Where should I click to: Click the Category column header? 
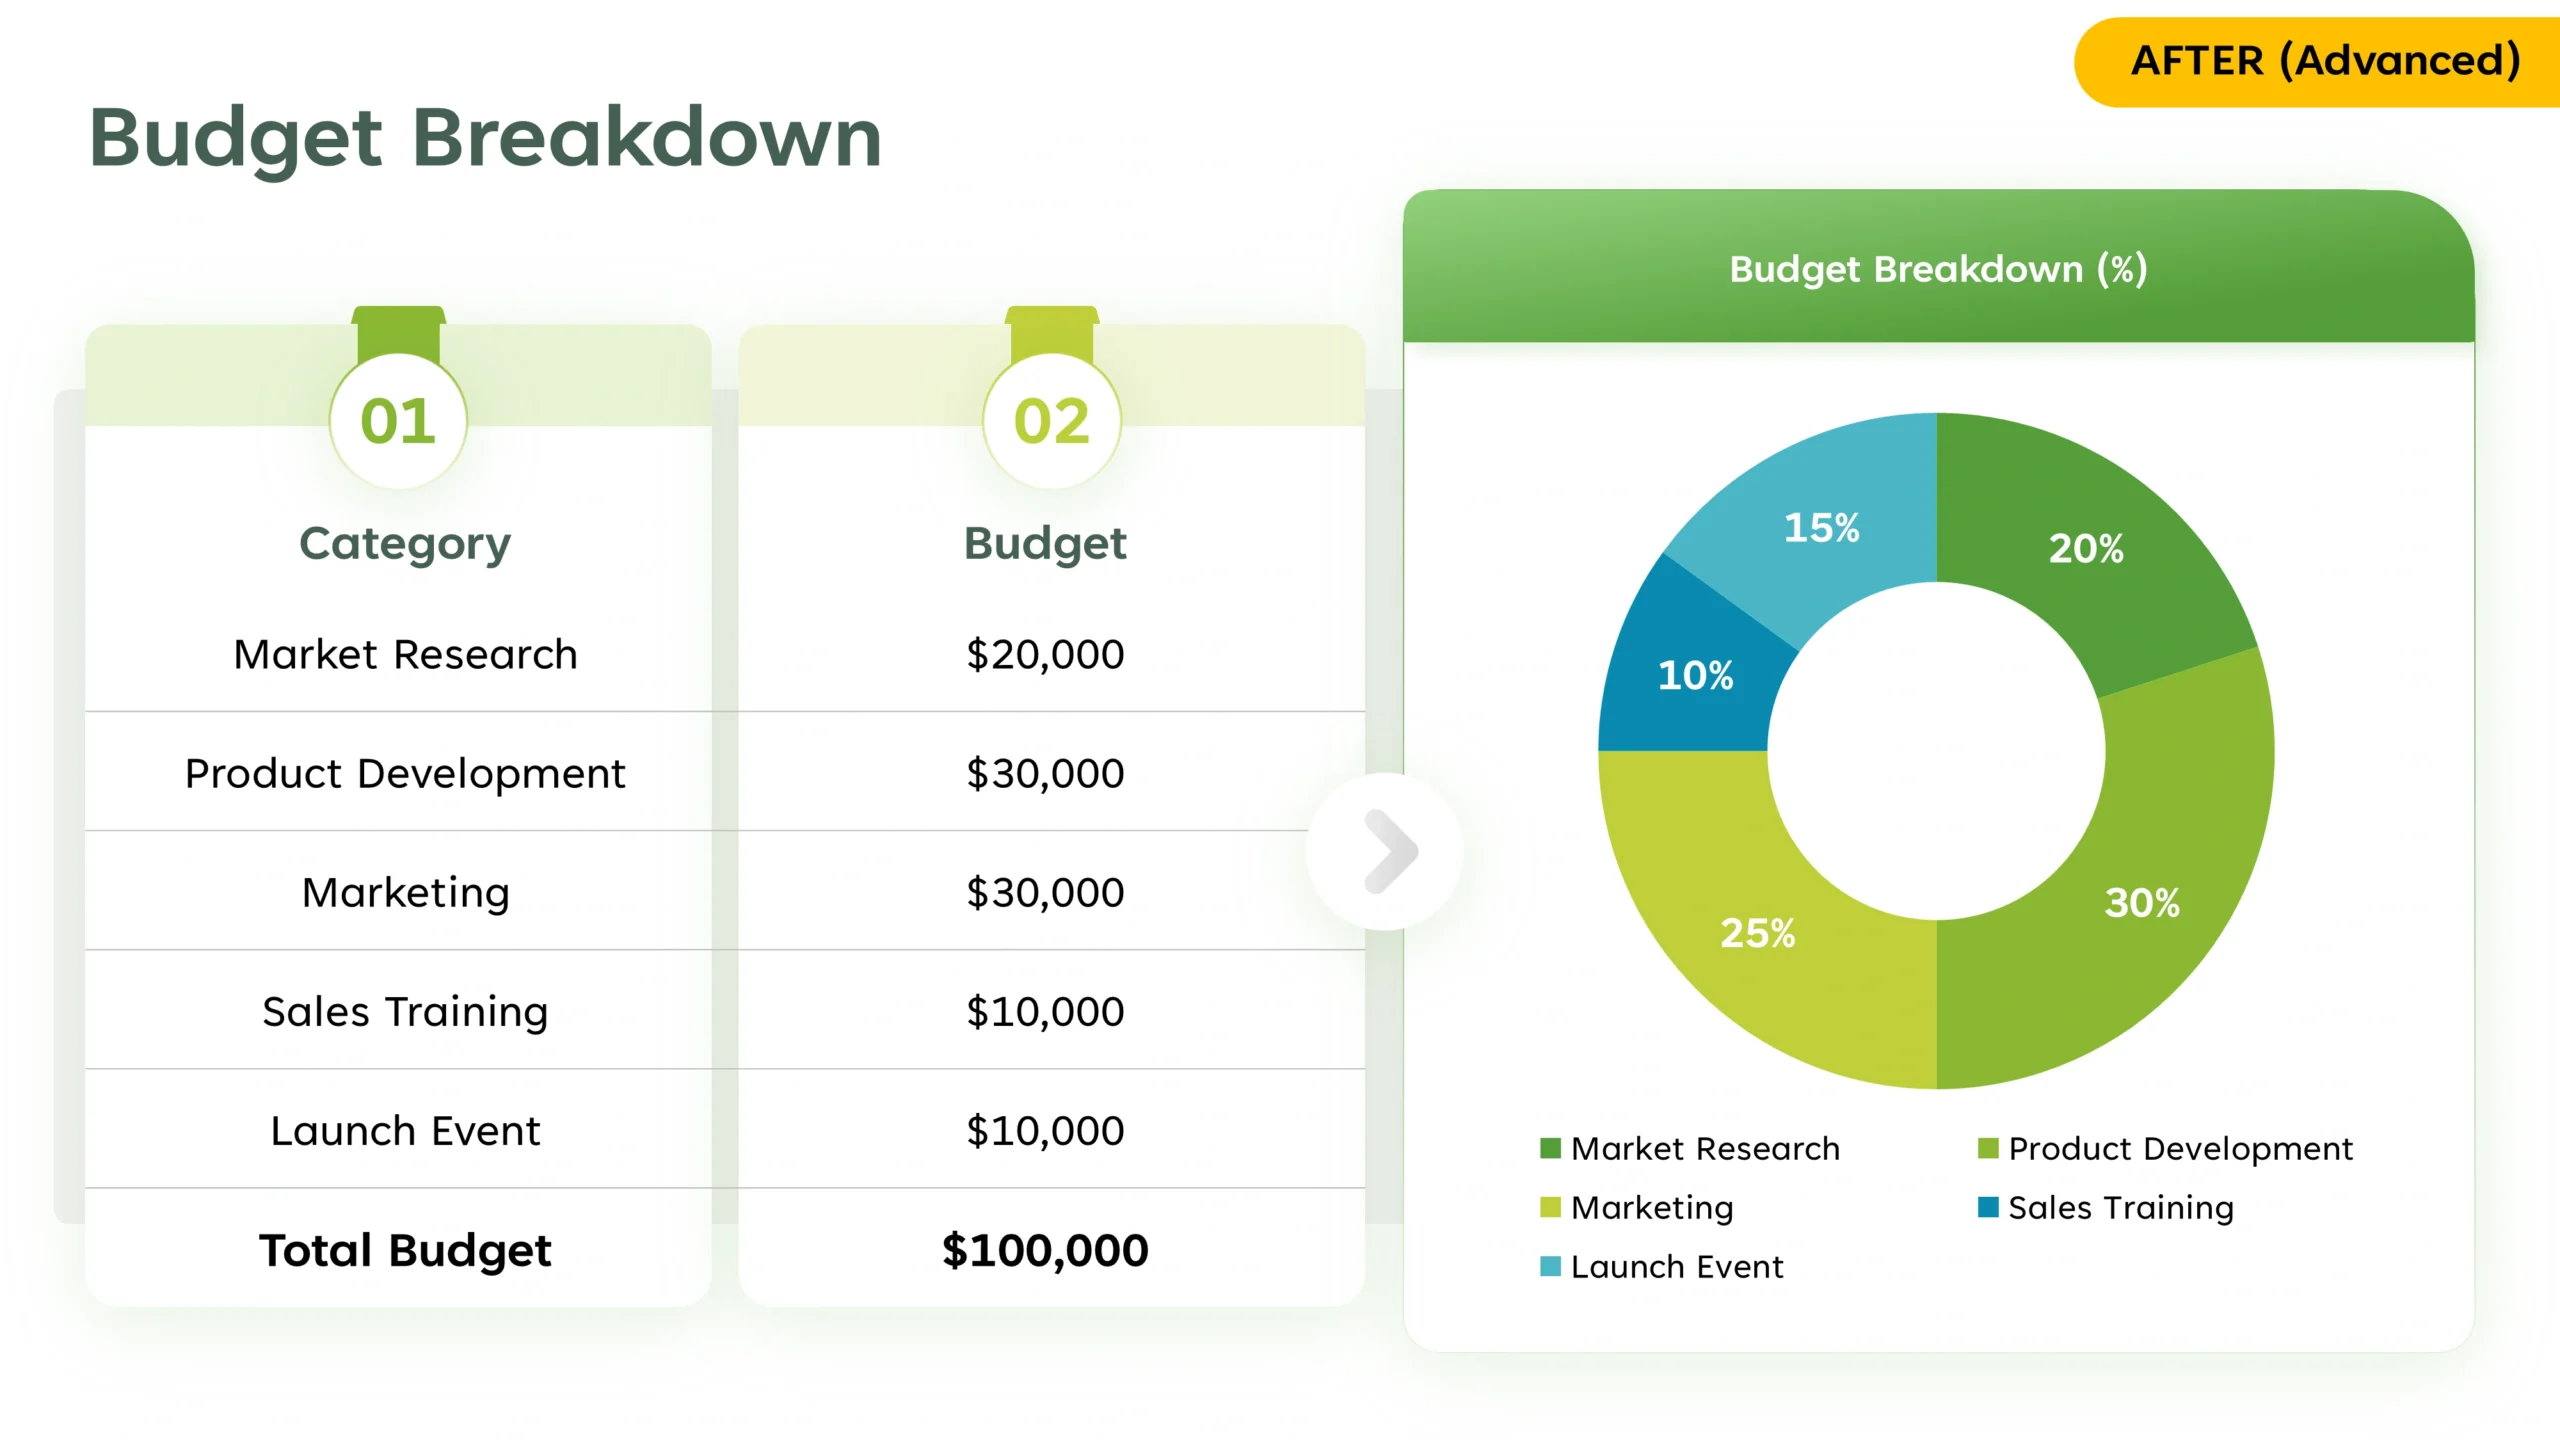pos(405,543)
